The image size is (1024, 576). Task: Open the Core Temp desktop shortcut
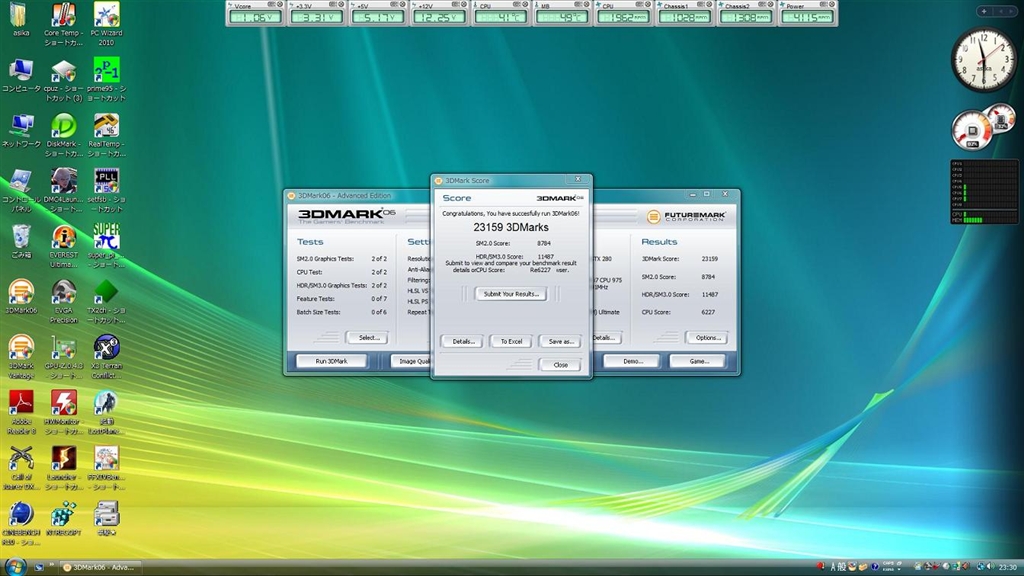[x=63, y=17]
